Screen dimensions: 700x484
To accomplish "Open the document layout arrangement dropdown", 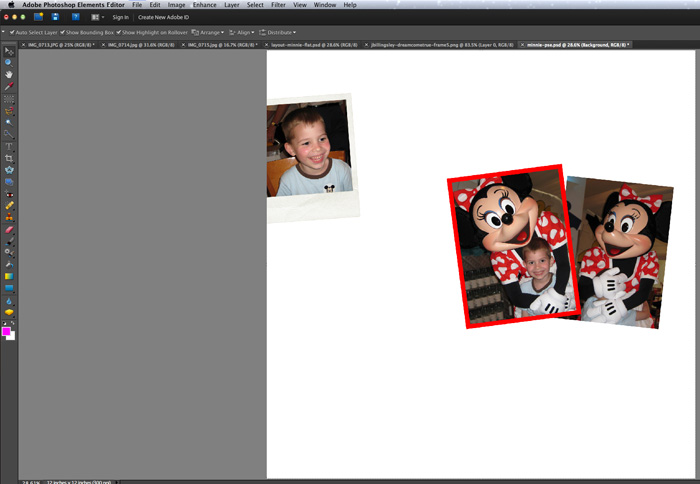I will 97,17.
